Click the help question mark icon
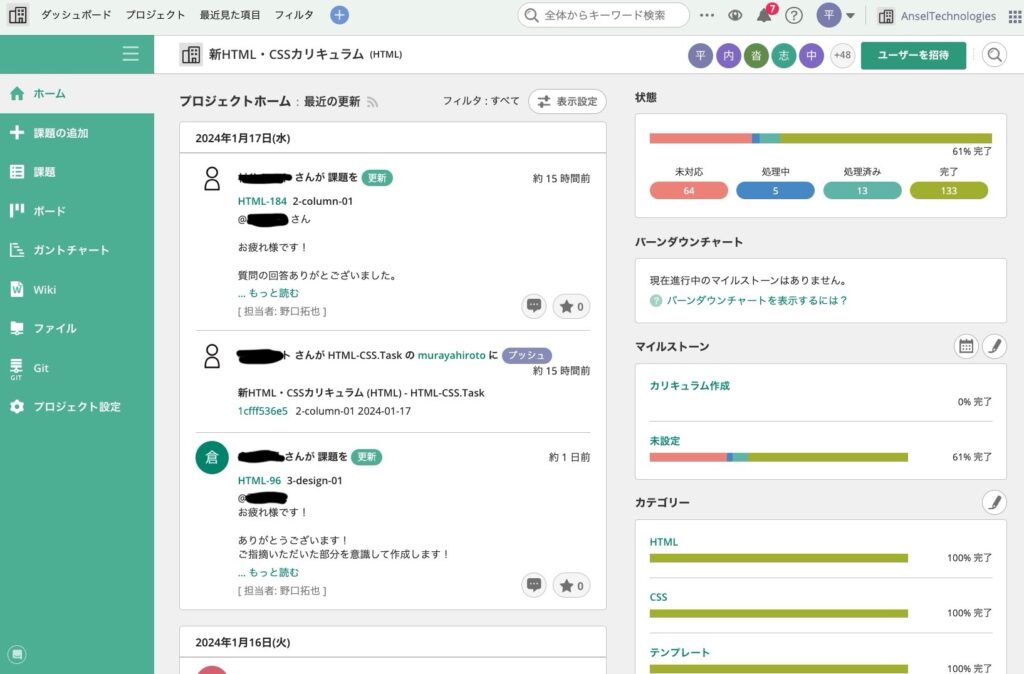The height and width of the screenshot is (674, 1024). 793,15
